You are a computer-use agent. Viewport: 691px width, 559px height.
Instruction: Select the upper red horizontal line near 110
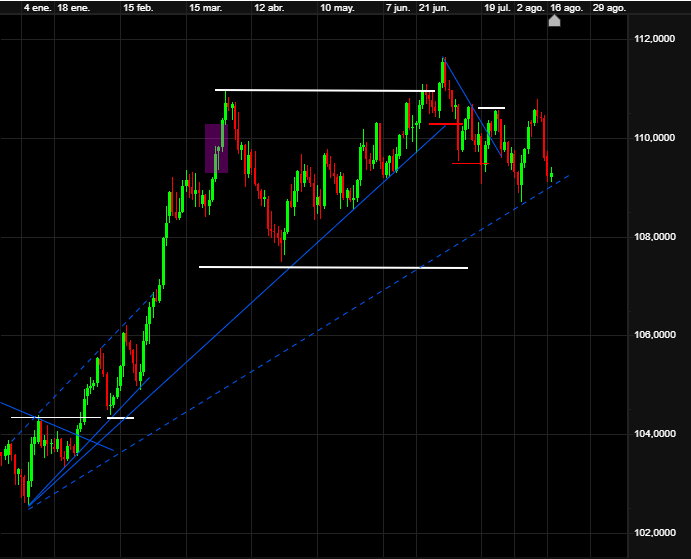pos(446,124)
